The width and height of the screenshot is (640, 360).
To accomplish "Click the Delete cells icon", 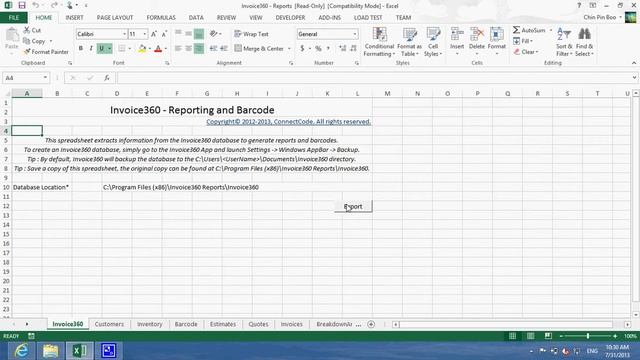I will click(x=476, y=35).
